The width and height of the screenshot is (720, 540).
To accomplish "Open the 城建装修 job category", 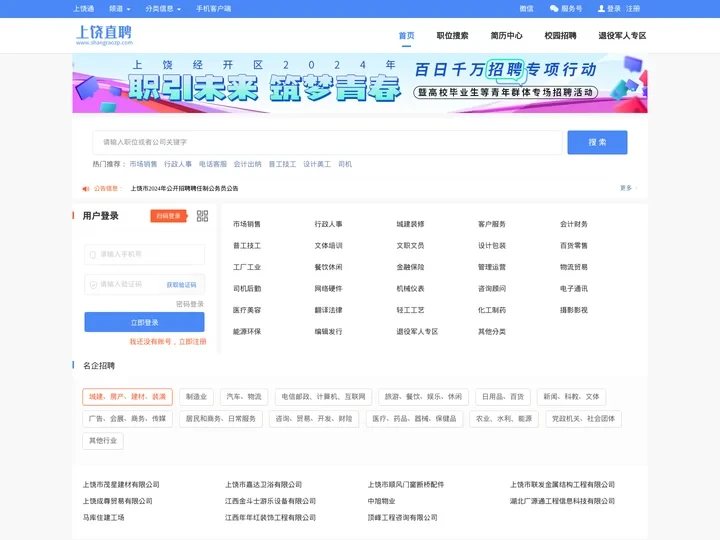I will (x=410, y=224).
